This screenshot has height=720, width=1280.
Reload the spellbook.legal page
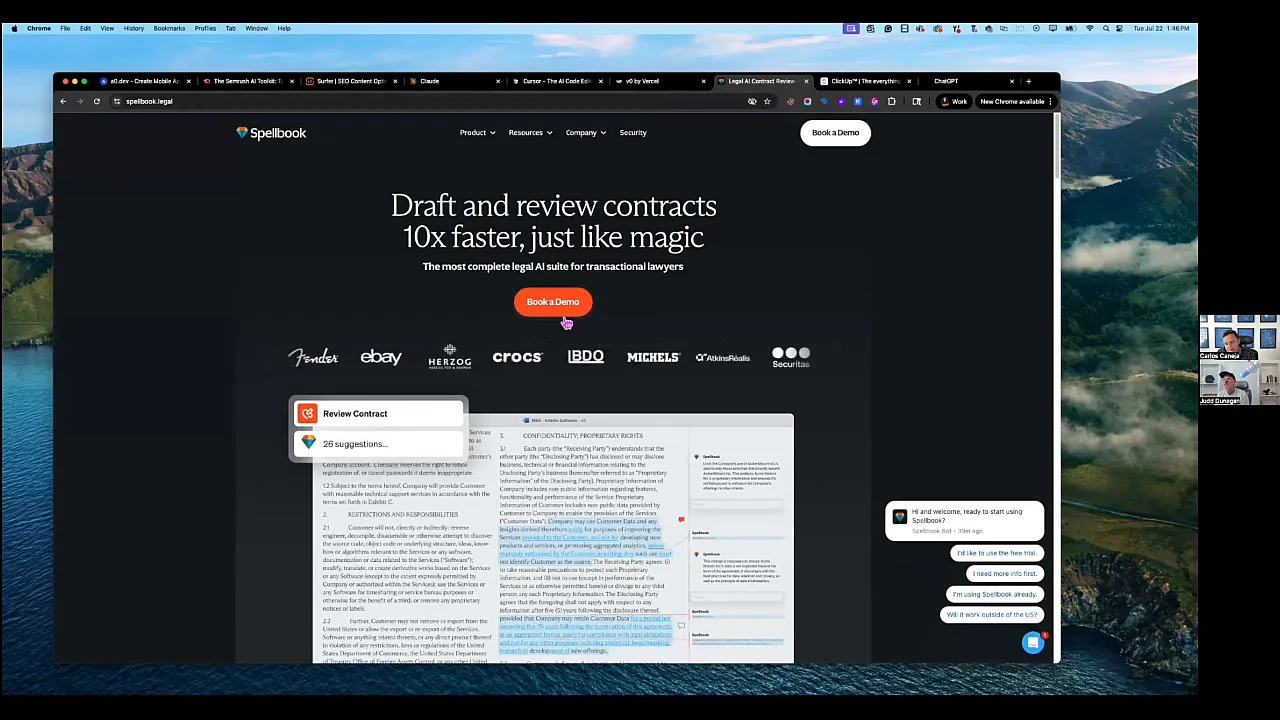[x=97, y=101]
